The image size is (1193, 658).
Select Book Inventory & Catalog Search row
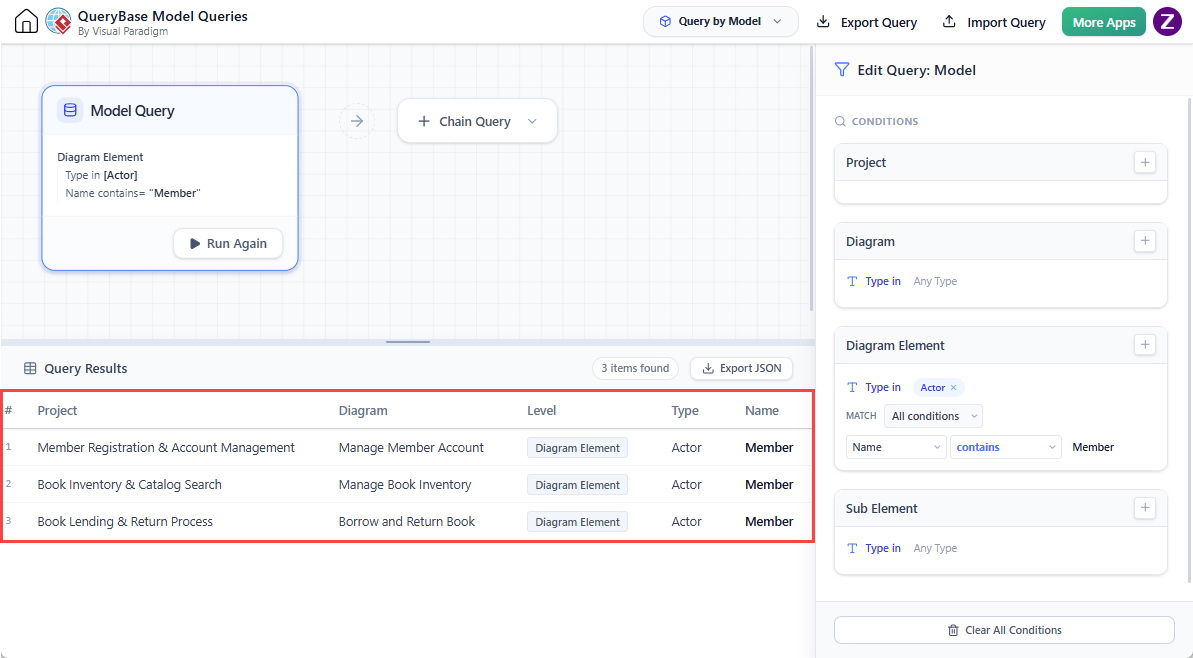pos(408,485)
